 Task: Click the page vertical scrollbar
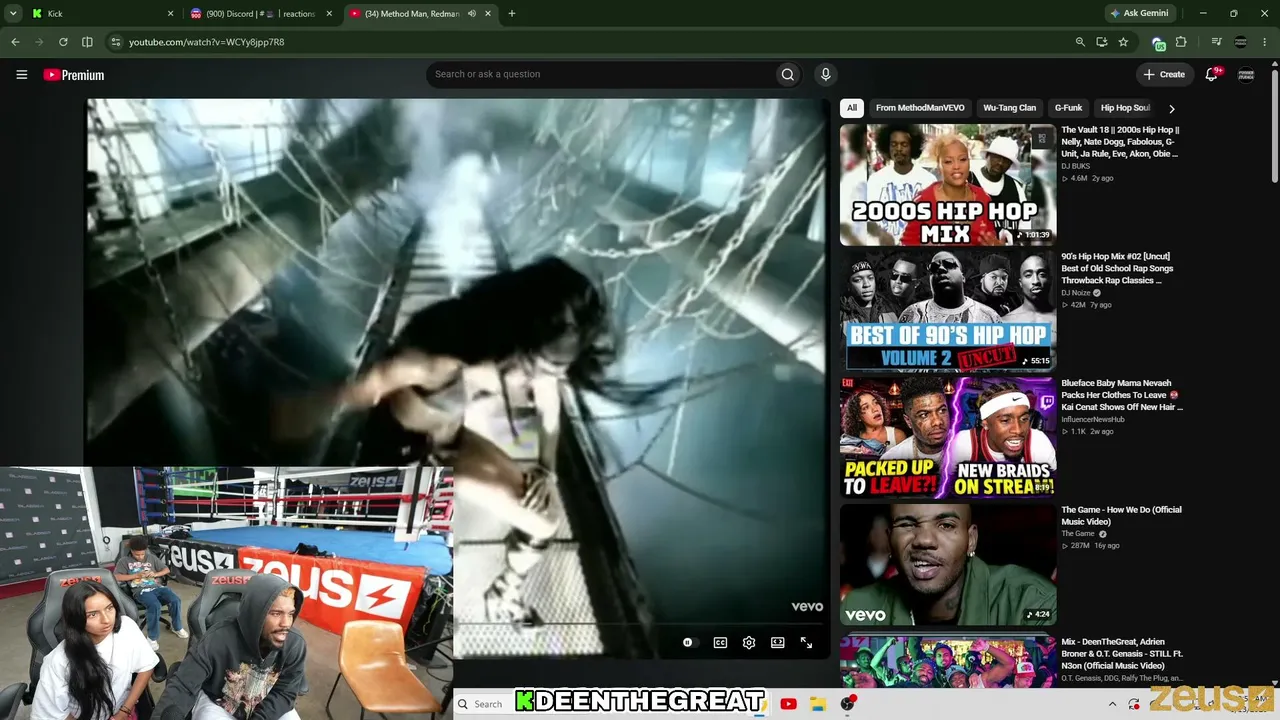[1274, 125]
